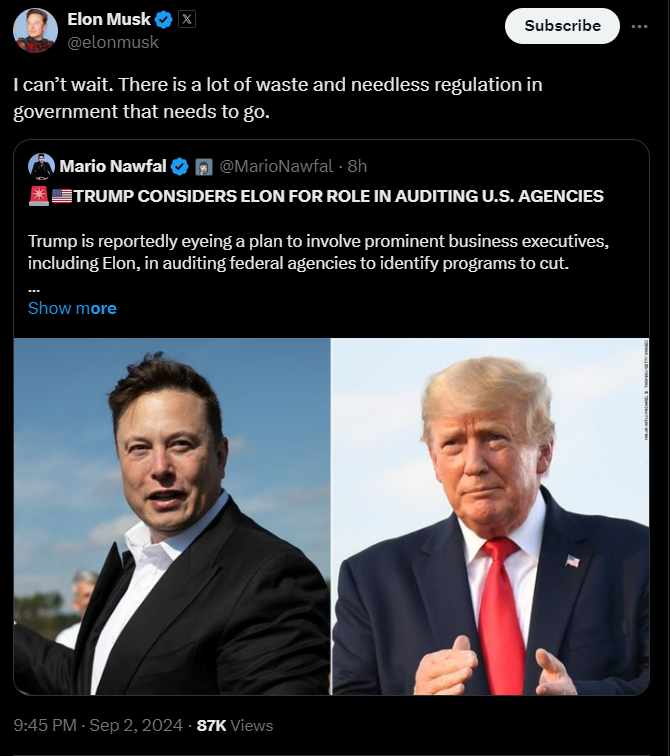The image size is (670, 756).
Task: Click the red siren emoji in the headline
Action: tap(39, 196)
